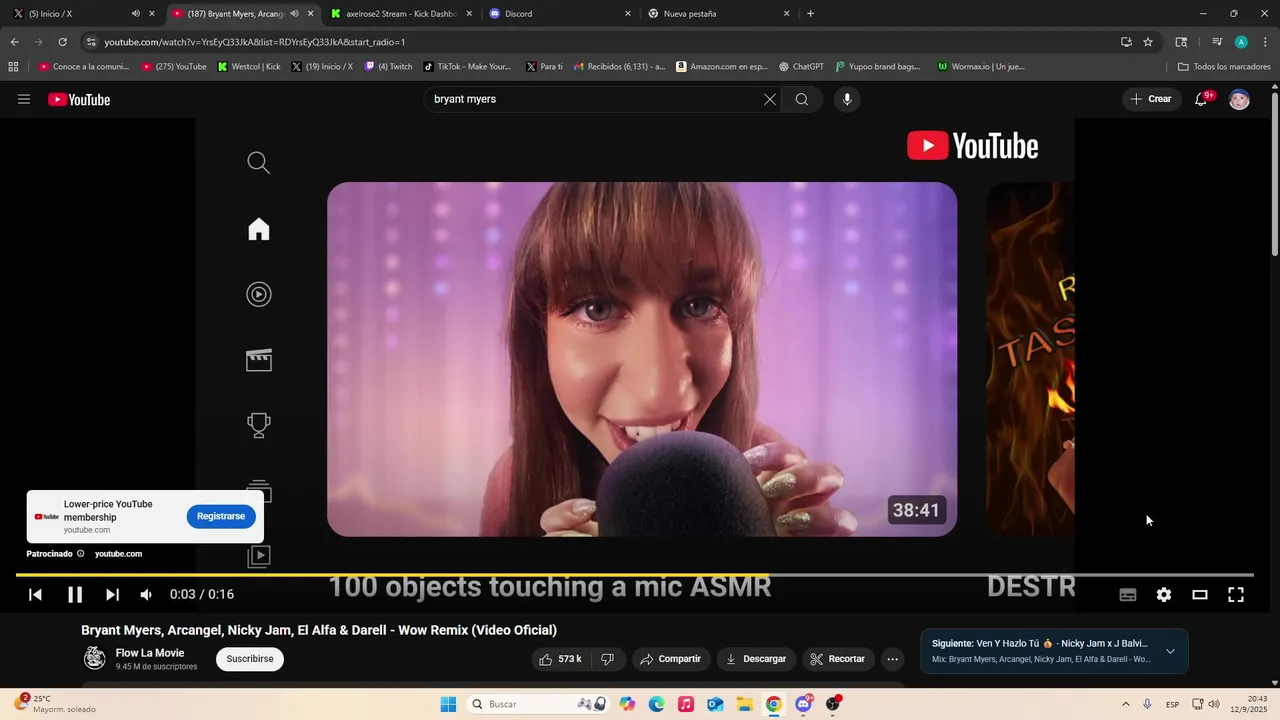Open more actions ellipsis menu
Image resolution: width=1280 pixels, height=720 pixels.
coord(893,659)
